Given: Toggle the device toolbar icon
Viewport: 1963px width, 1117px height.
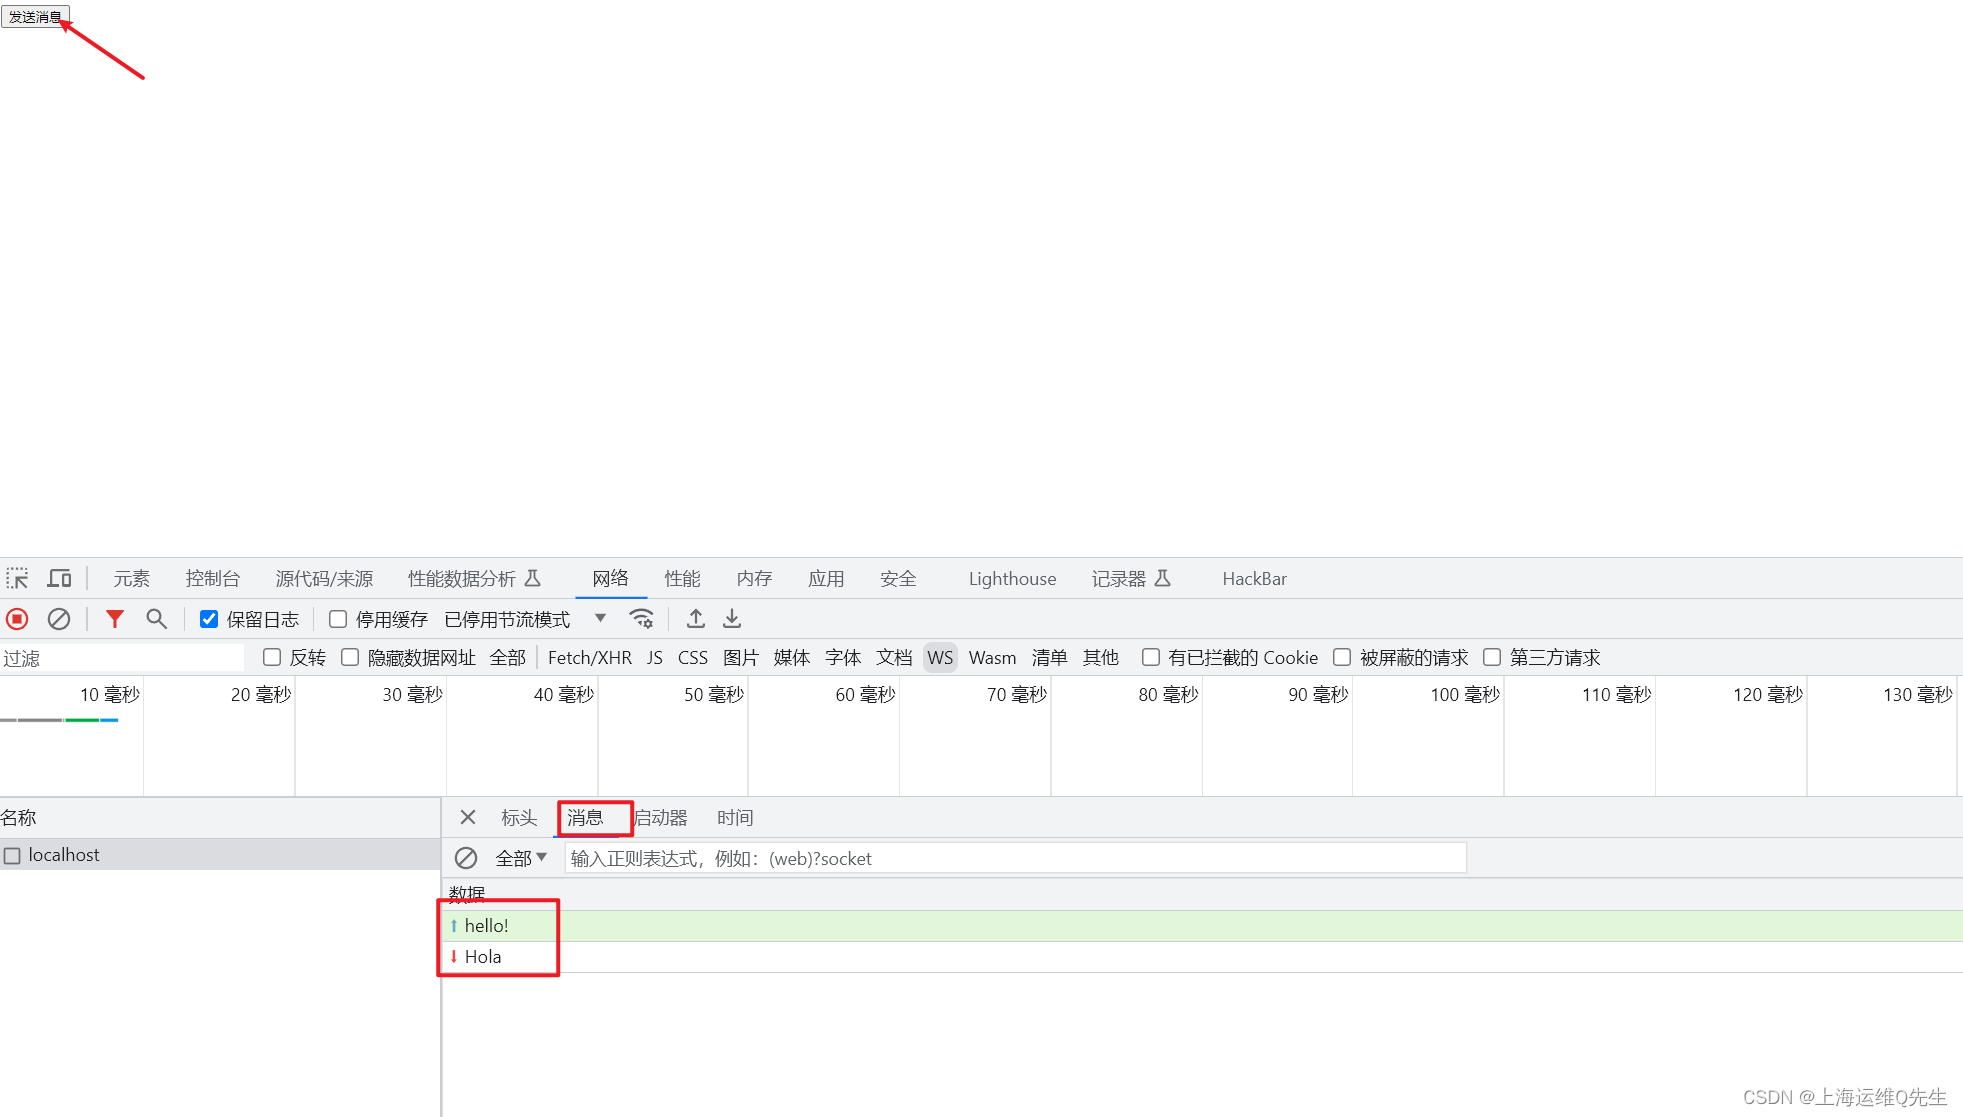Looking at the screenshot, I should (x=59, y=579).
